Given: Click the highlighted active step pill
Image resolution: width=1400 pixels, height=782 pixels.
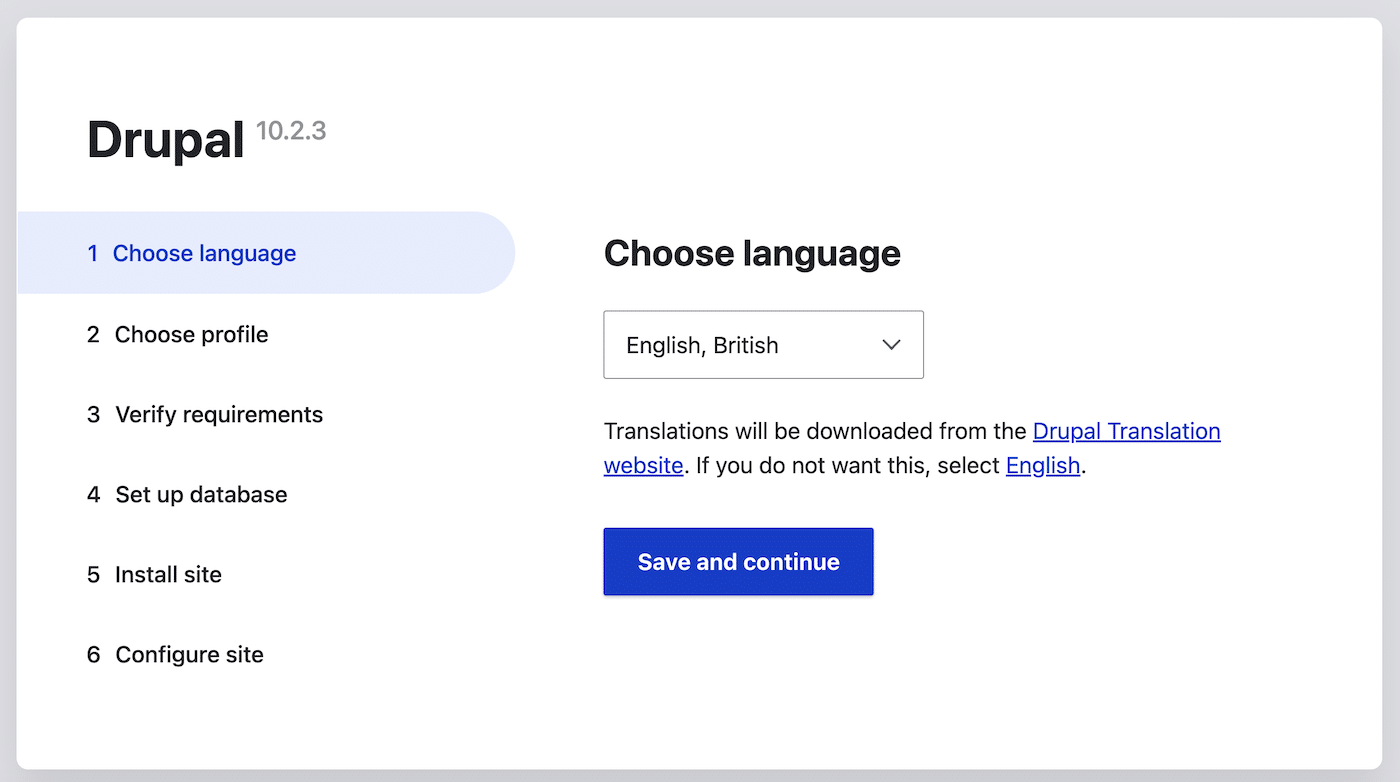Looking at the screenshot, I should pyautogui.click(x=265, y=252).
